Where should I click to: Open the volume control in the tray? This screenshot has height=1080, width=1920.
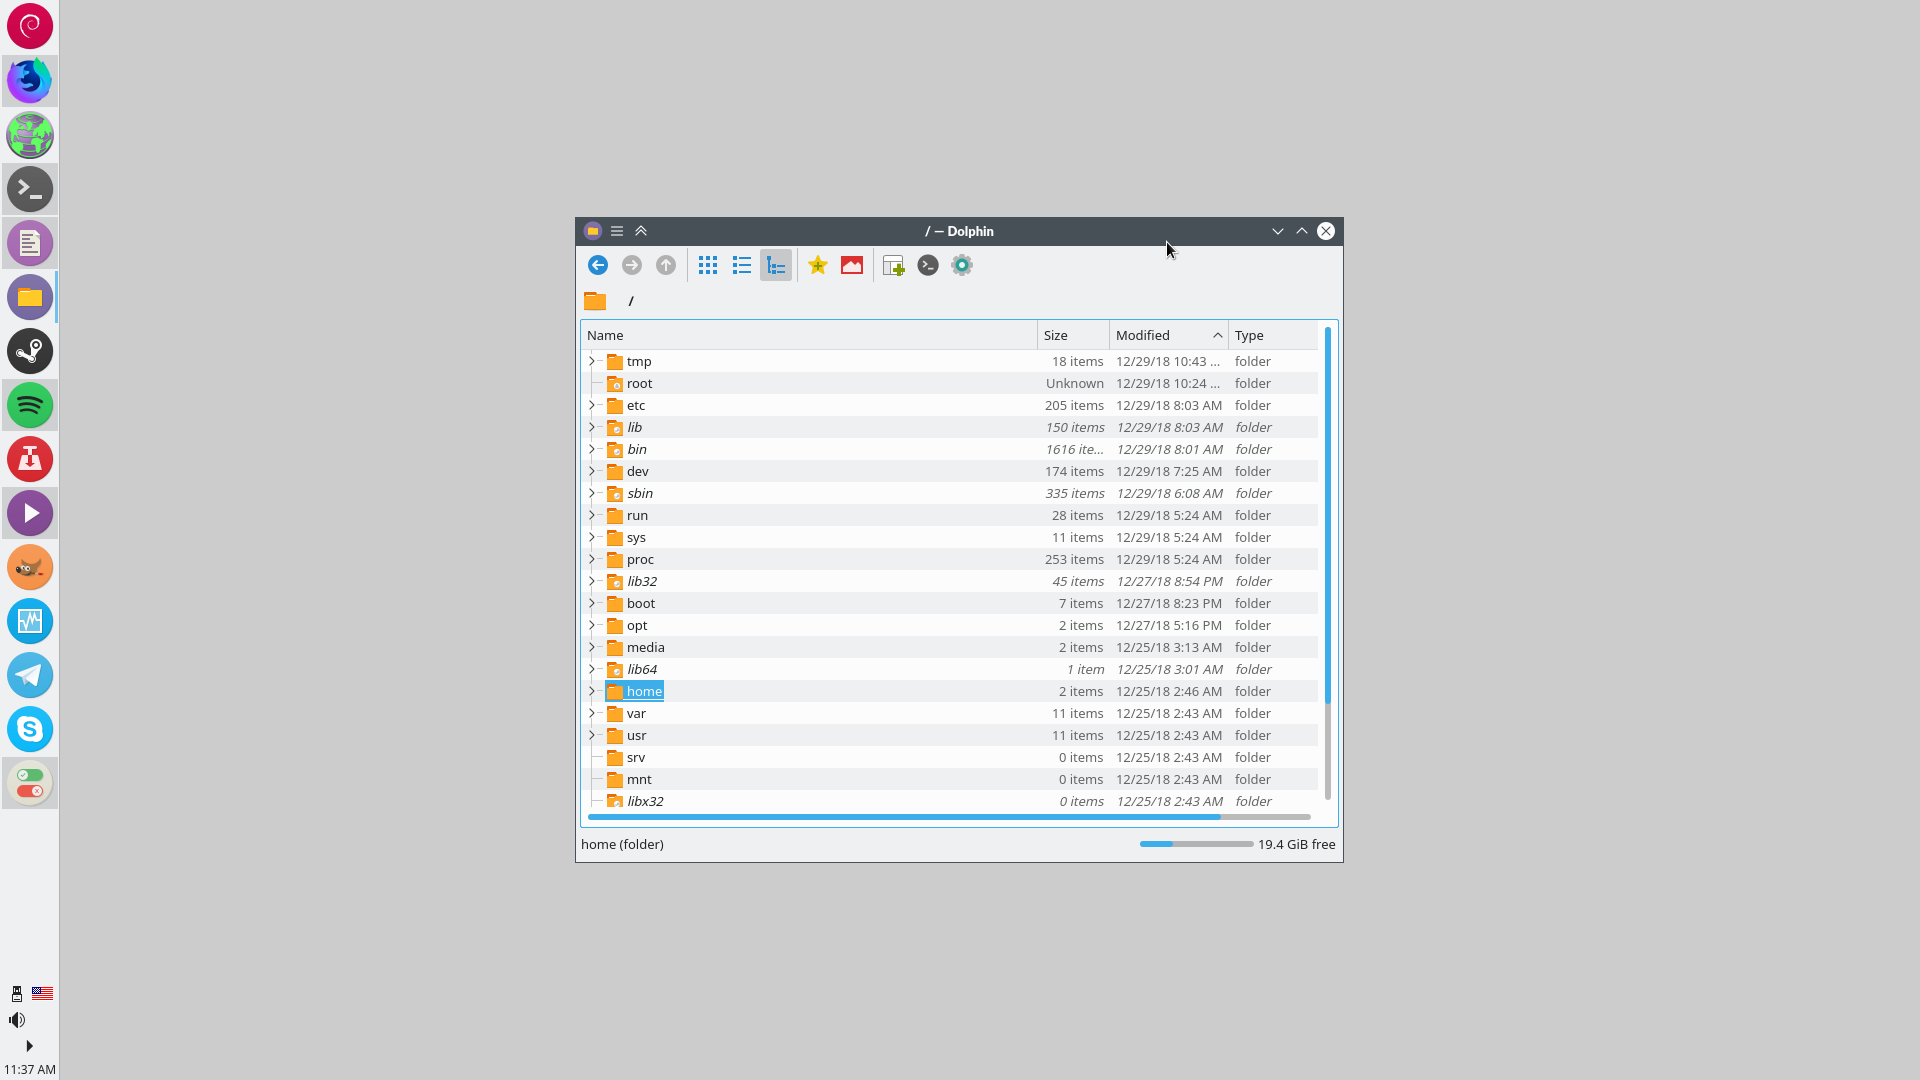(17, 1020)
